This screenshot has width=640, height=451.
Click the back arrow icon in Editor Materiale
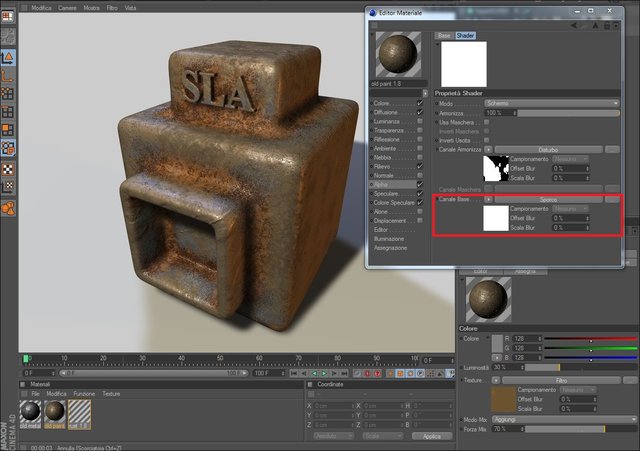(x=573, y=26)
